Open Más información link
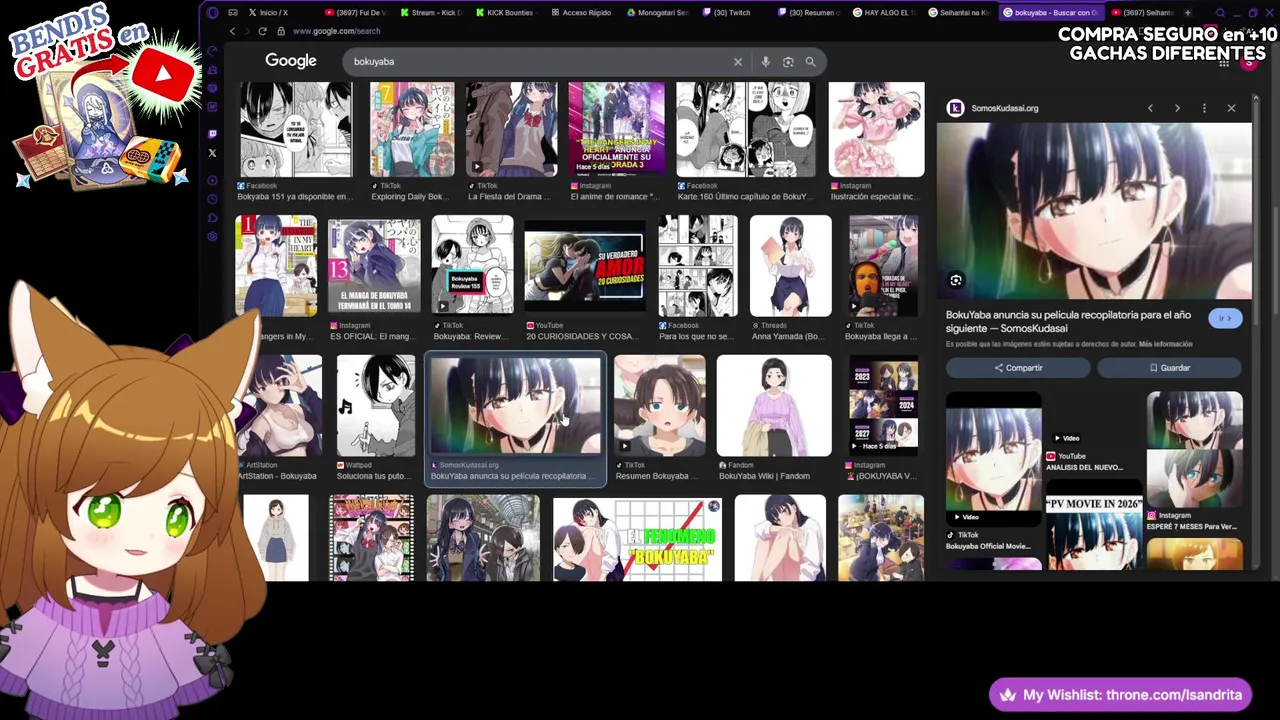 [x=1166, y=344]
